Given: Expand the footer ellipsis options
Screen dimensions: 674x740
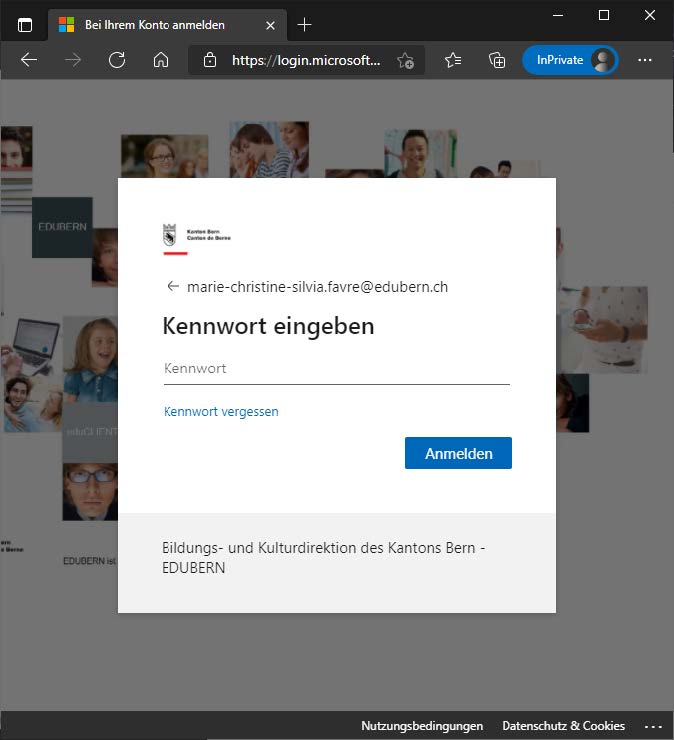Looking at the screenshot, I should pos(653,726).
